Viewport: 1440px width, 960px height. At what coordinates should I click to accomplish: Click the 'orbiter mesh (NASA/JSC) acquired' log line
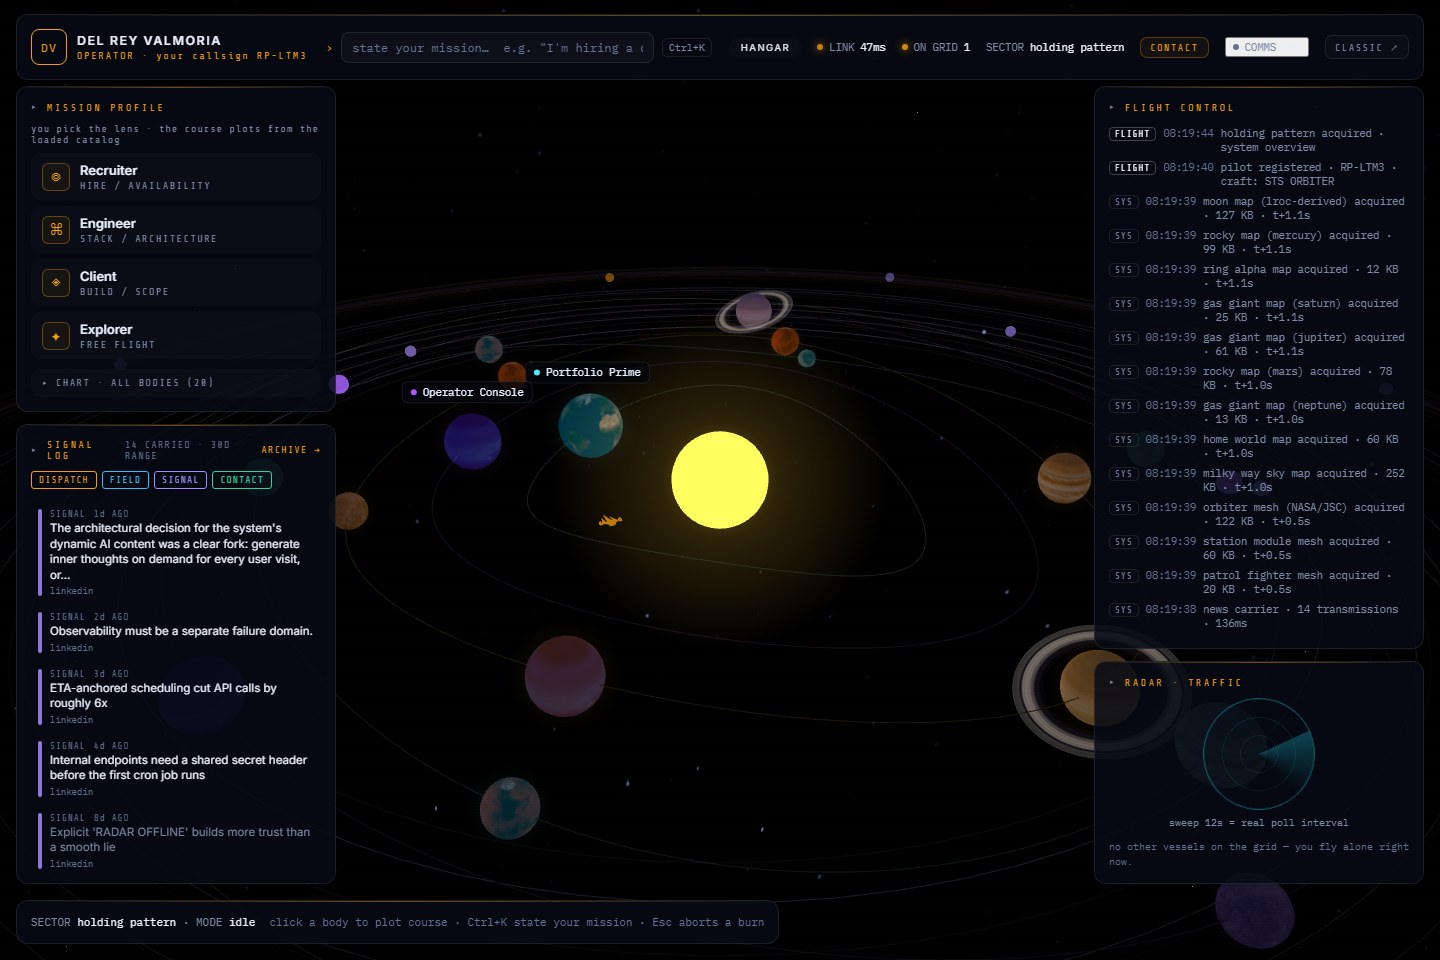tap(1258, 514)
